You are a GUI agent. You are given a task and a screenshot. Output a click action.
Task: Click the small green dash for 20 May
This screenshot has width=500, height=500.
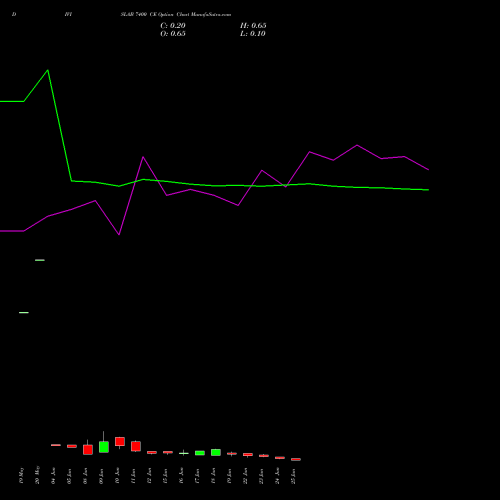coord(40,260)
